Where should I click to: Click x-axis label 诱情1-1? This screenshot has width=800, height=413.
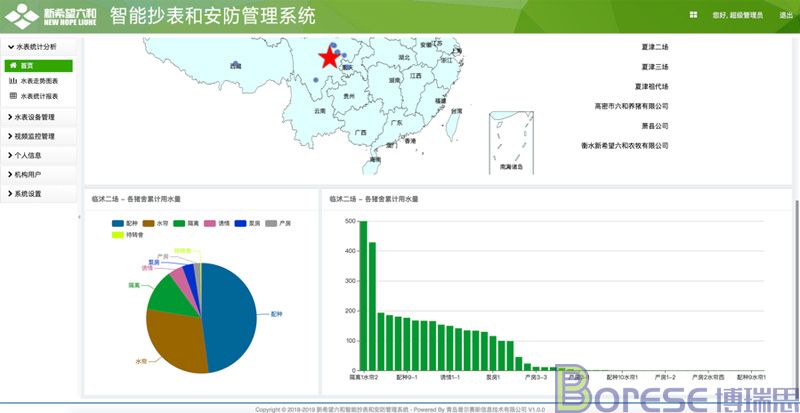coord(451,377)
